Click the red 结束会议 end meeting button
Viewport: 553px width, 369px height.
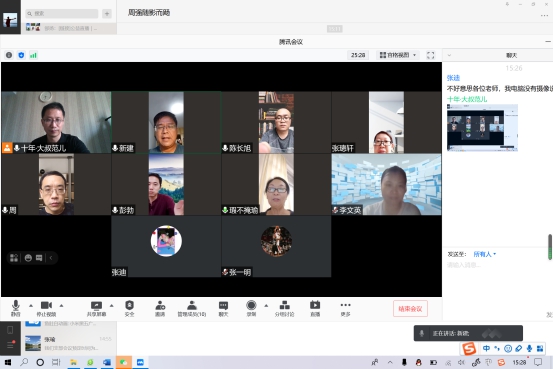point(410,309)
